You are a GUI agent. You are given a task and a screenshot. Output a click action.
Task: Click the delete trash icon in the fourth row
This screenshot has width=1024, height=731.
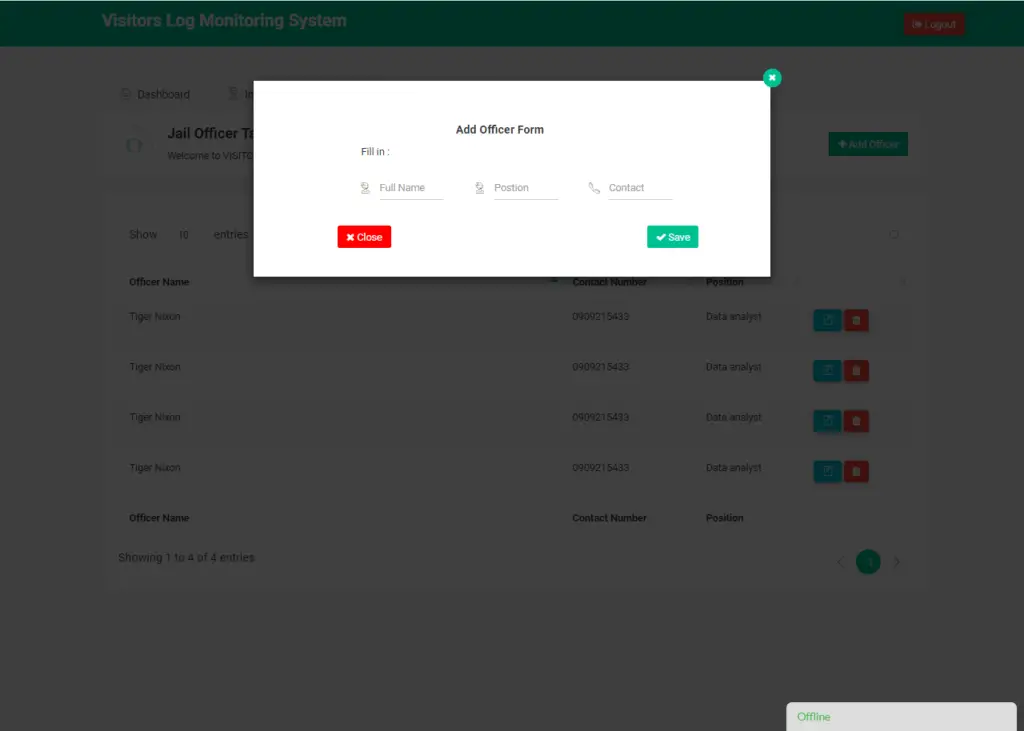[856, 470]
